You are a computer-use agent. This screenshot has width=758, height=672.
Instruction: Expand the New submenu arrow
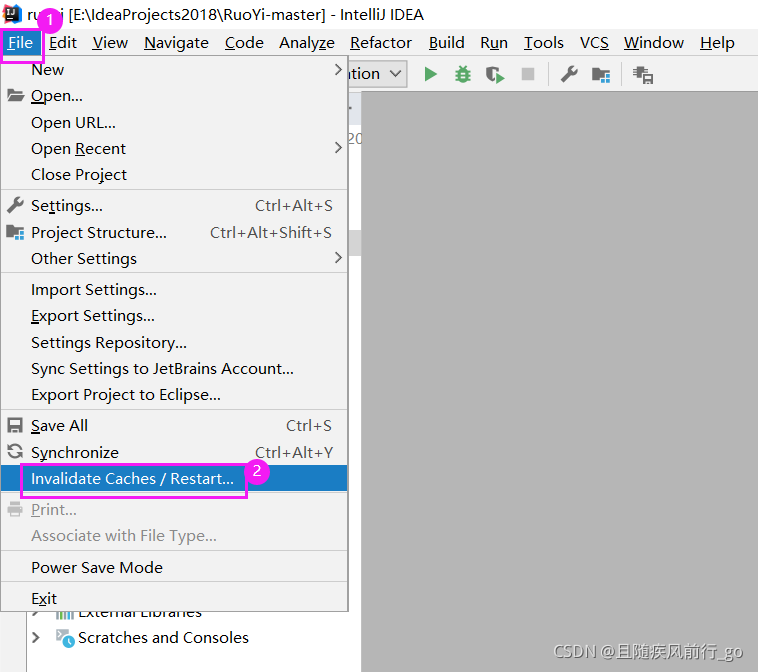click(338, 70)
